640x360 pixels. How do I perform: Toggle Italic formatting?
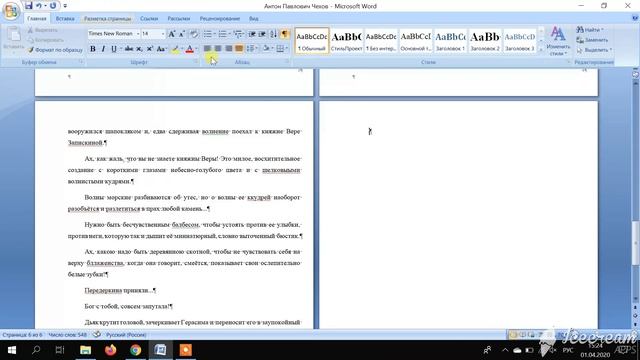pyautogui.click(x=103, y=49)
